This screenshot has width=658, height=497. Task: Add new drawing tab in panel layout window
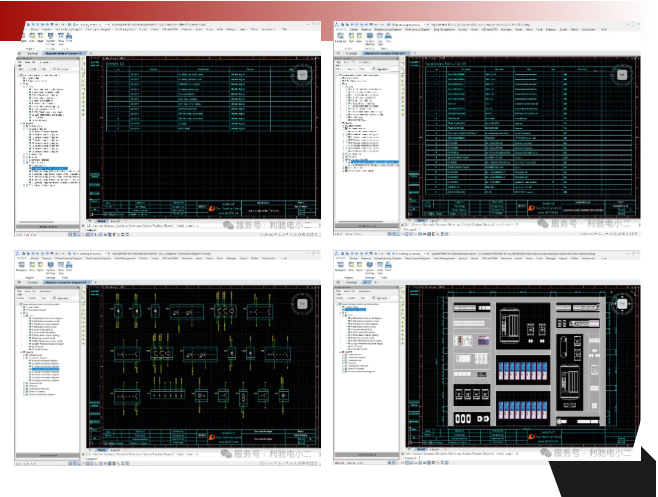pyautogui.click(x=376, y=282)
